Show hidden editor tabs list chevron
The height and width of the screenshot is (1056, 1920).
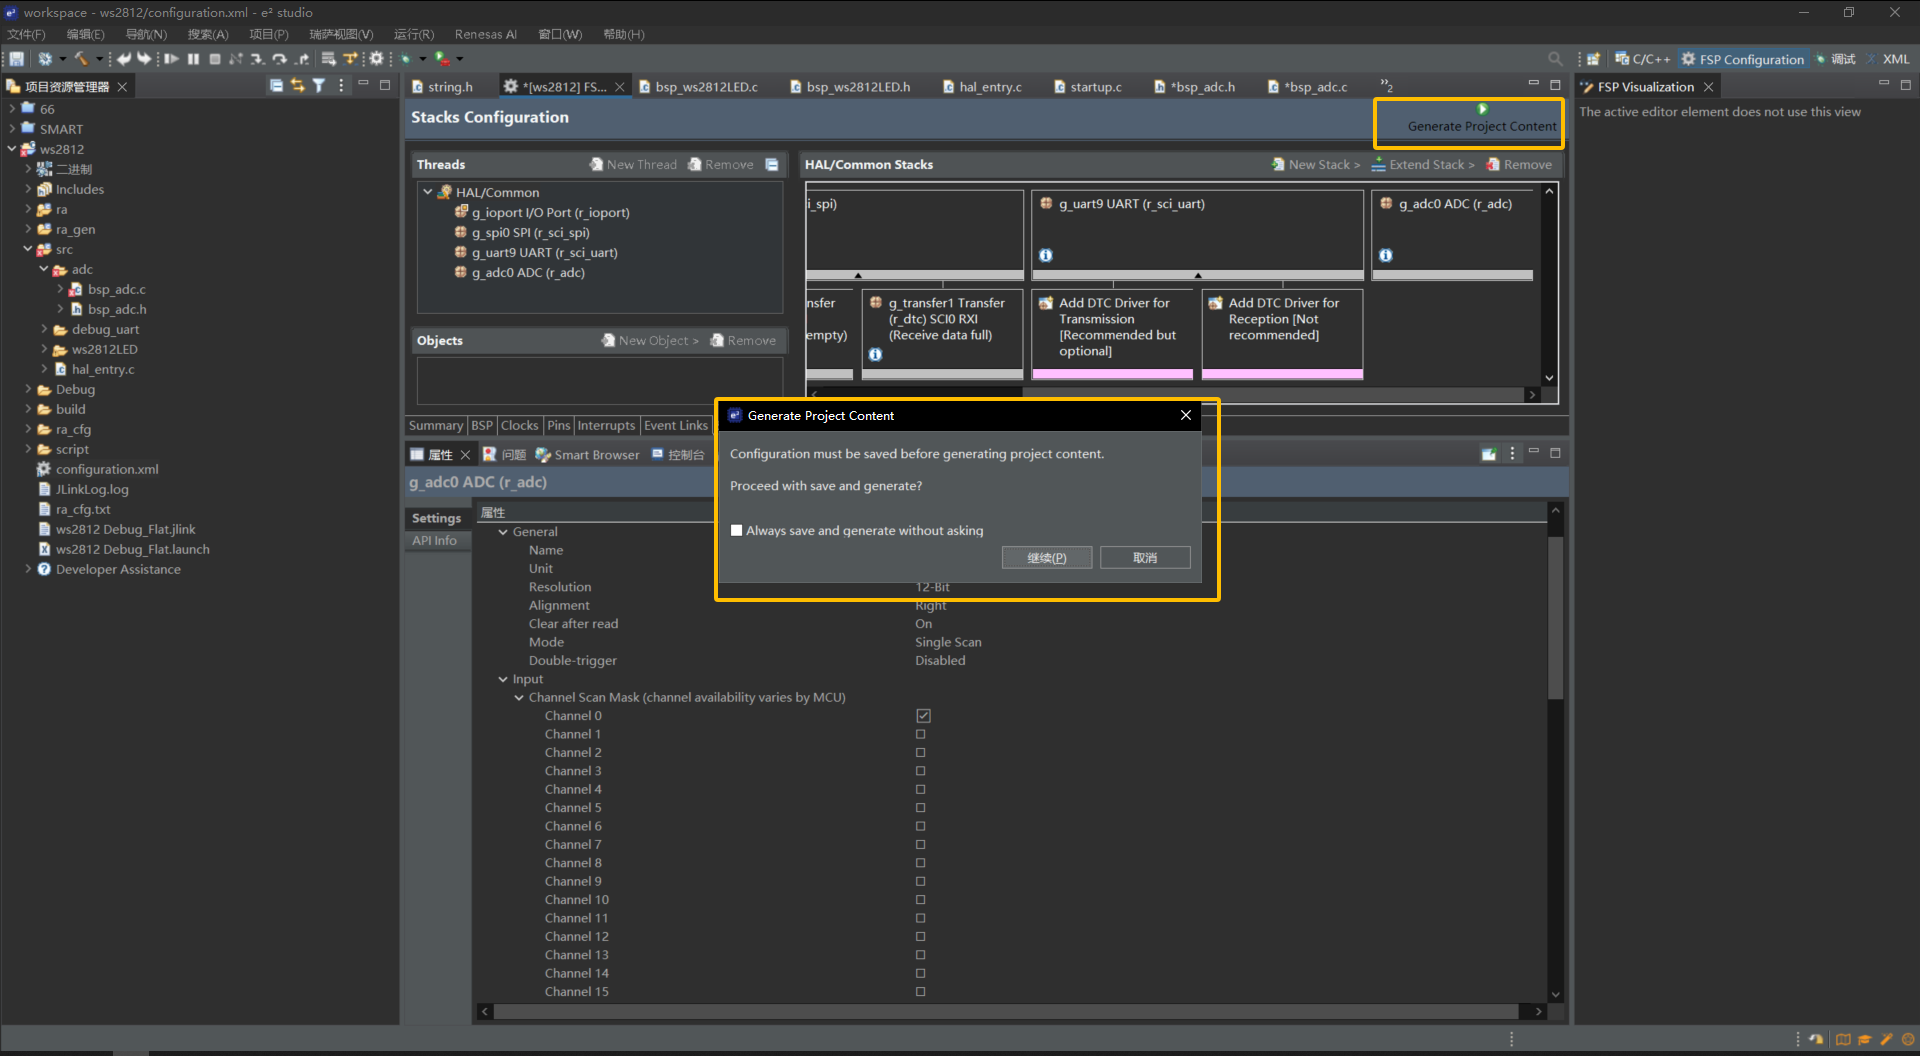tap(1387, 86)
